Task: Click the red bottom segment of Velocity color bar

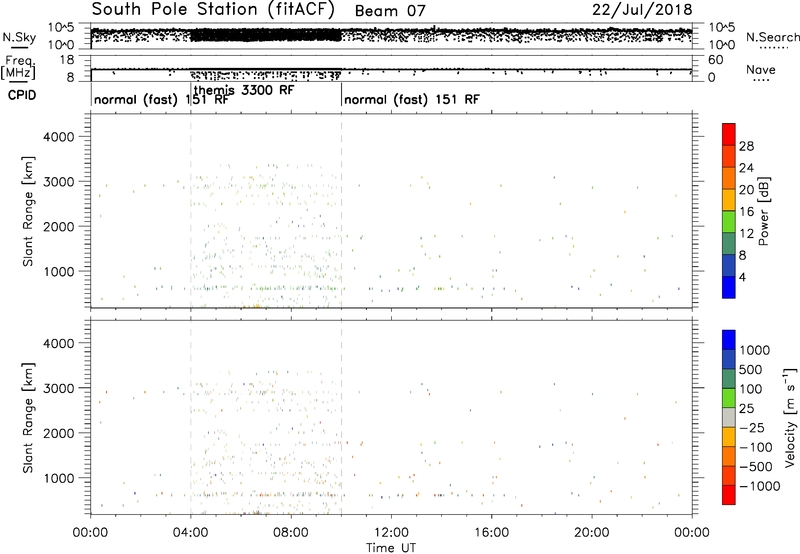Action: 729,495
